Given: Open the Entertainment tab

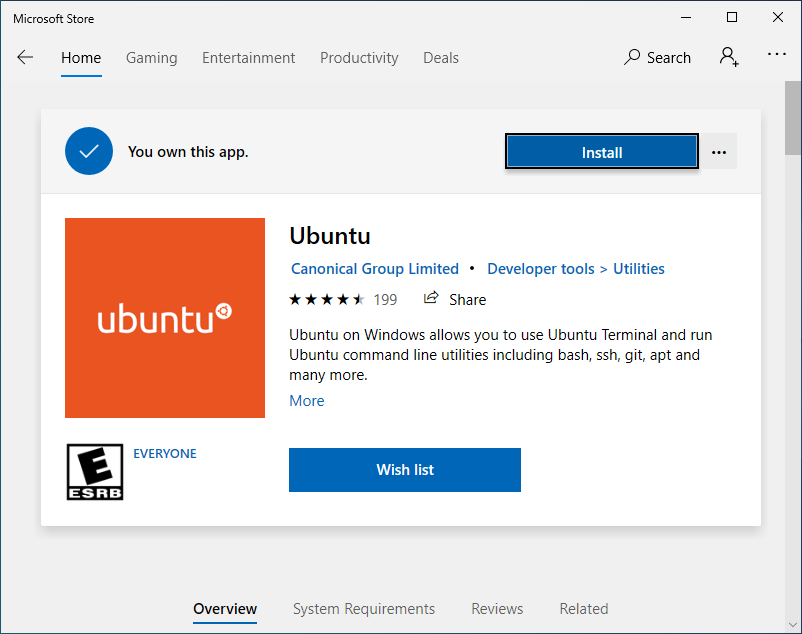Looking at the screenshot, I should pos(249,58).
